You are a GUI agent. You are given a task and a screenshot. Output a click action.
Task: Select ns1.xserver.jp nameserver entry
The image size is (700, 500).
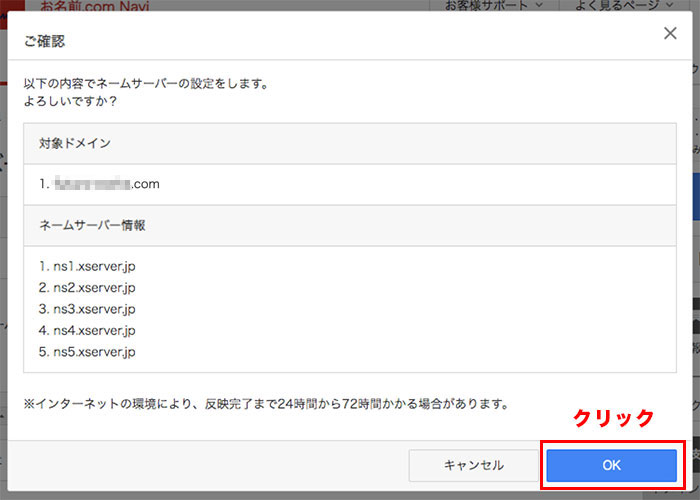click(x=87, y=267)
